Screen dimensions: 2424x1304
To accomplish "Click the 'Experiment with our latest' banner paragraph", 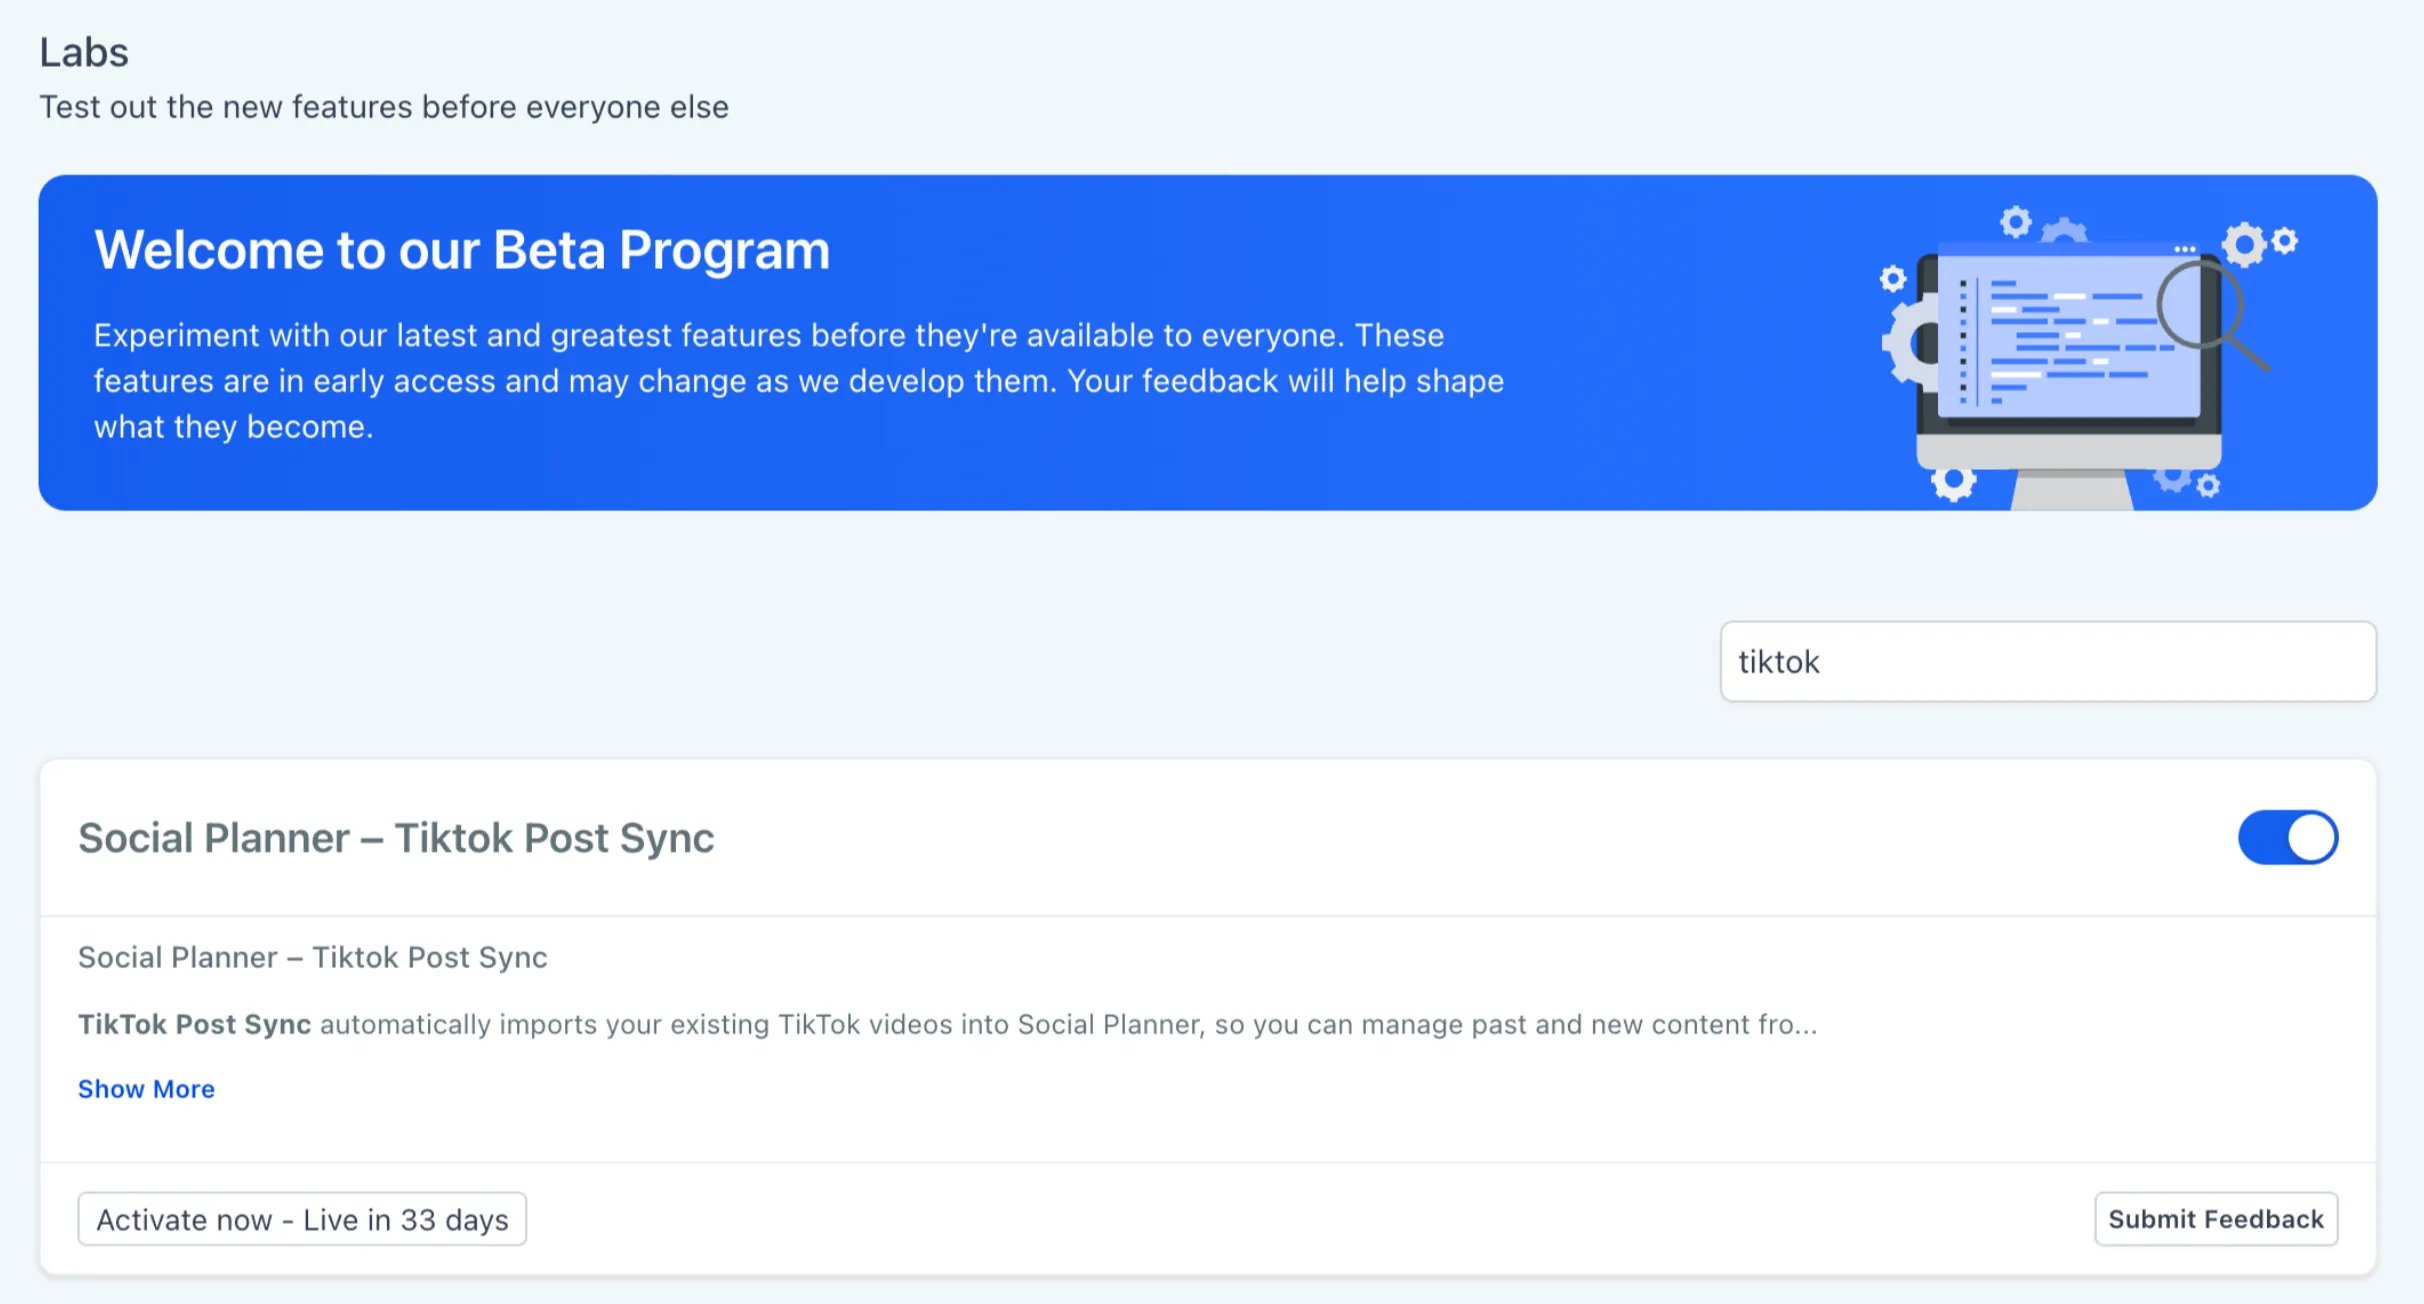I will (x=799, y=381).
